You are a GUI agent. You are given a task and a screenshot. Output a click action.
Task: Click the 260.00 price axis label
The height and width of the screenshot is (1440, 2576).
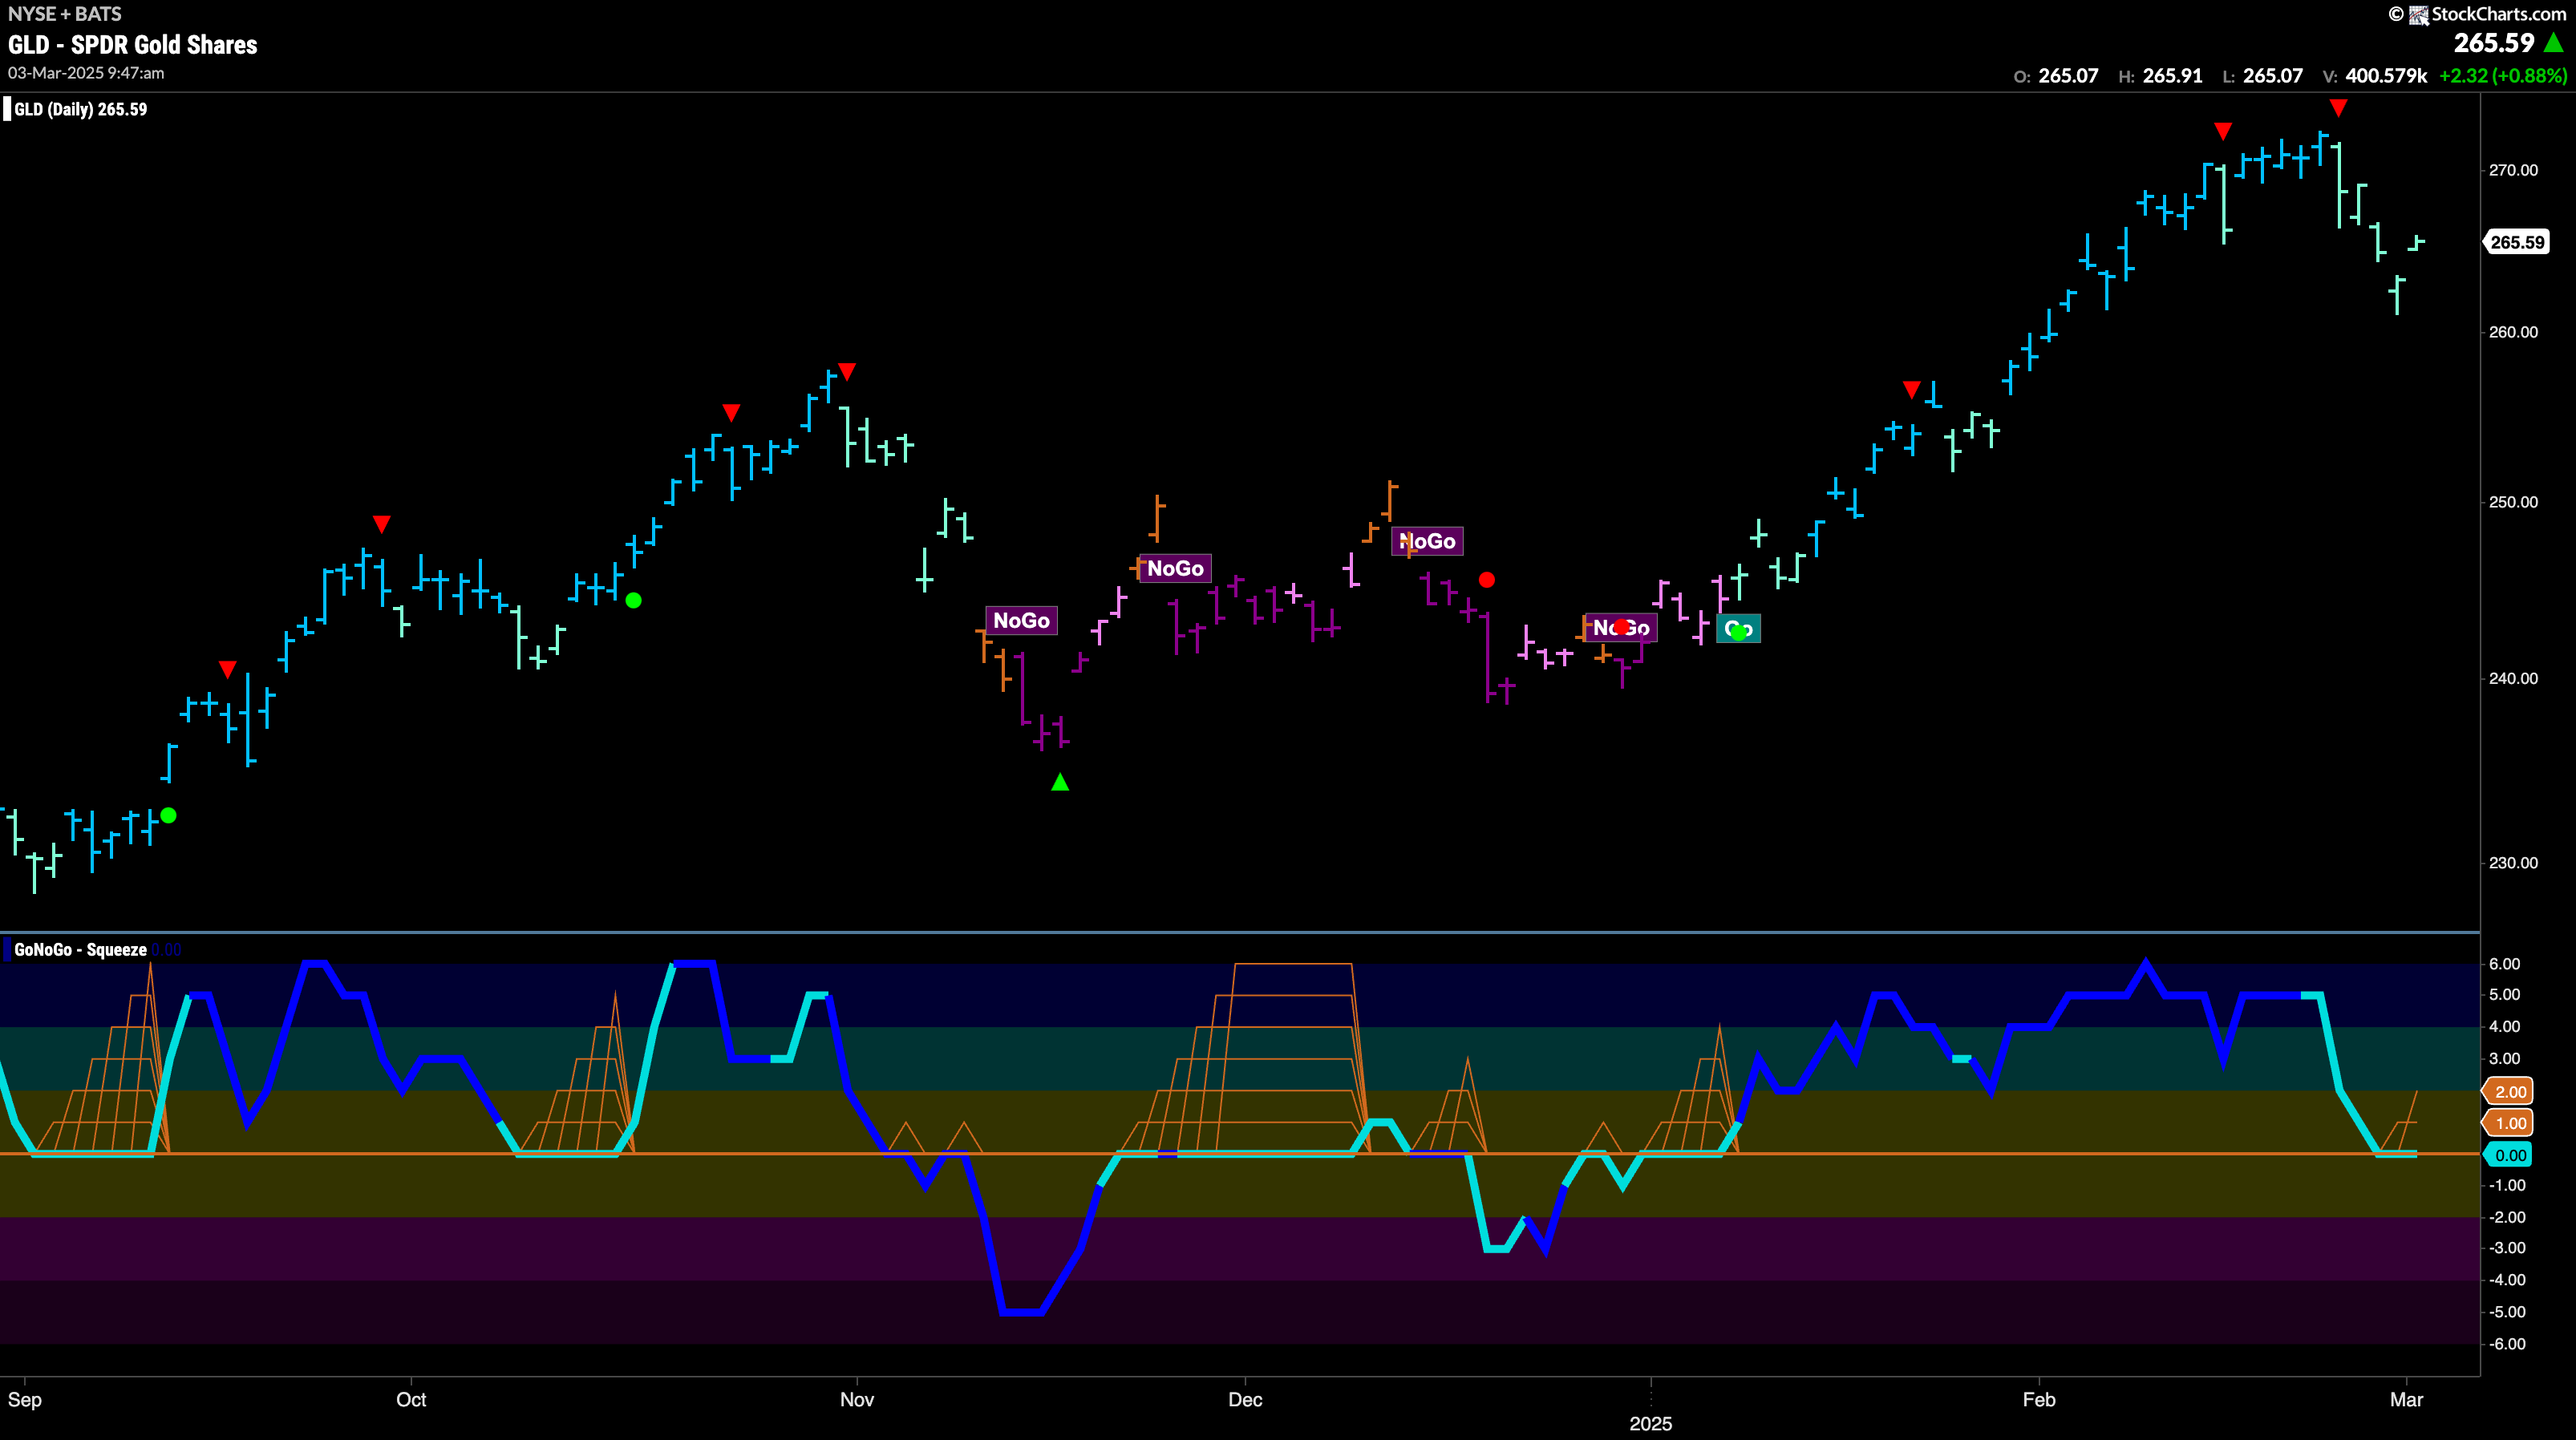point(2513,332)
